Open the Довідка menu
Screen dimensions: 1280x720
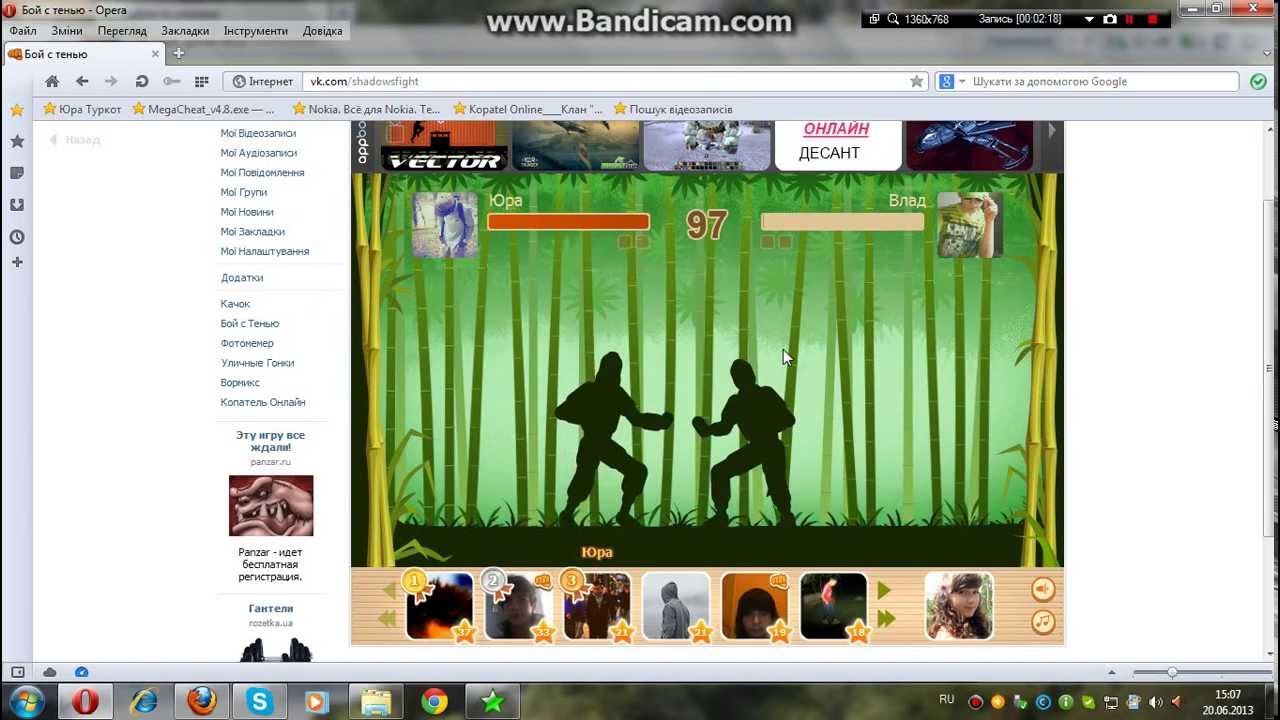322,31
